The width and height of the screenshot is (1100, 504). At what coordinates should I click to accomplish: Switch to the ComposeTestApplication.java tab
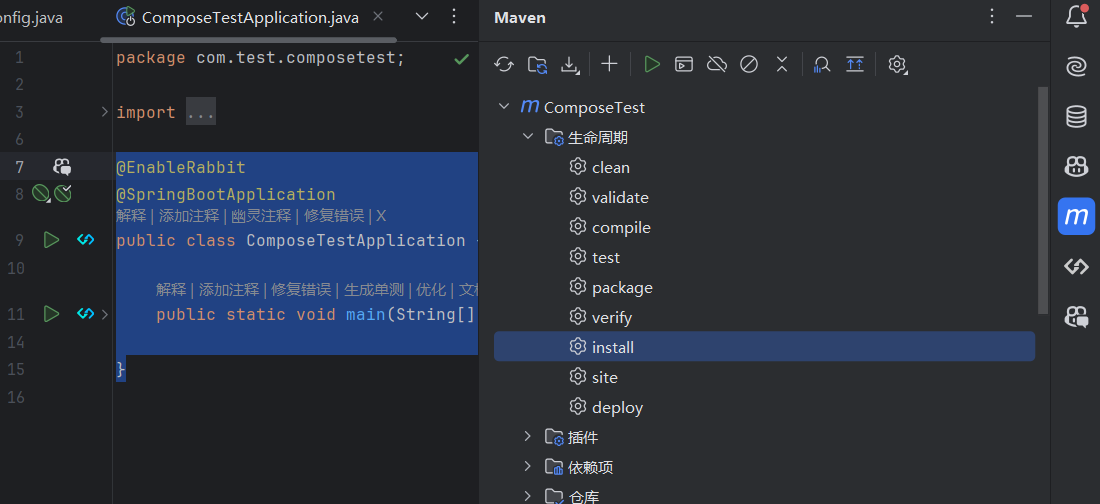(250, 18)
